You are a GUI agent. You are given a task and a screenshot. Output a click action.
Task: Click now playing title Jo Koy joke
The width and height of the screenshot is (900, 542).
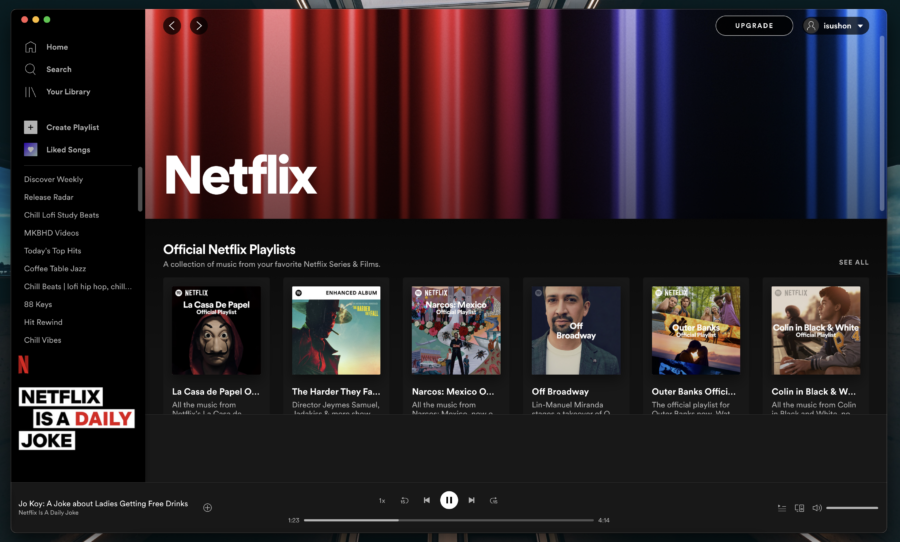click(x=103, y=504)
